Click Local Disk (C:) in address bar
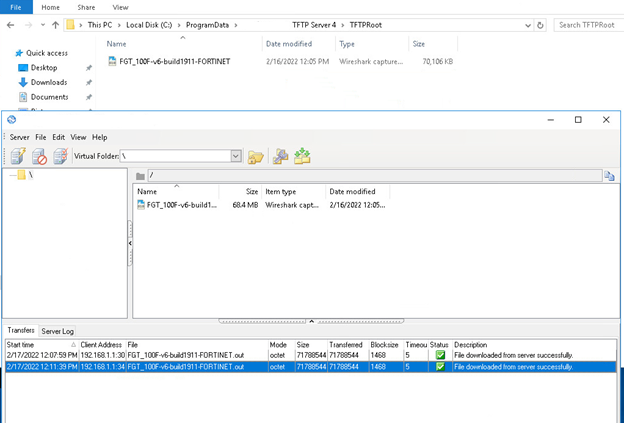Image resolution: width=624 pixels, height=423 pixels. click(149, 25)
